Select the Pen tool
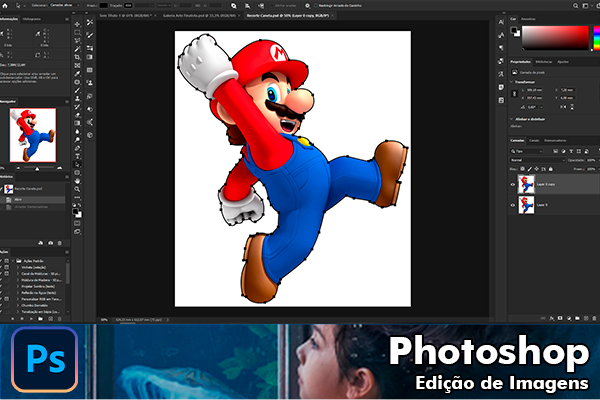This screenshot has height=400, width=600. [77, 148]
